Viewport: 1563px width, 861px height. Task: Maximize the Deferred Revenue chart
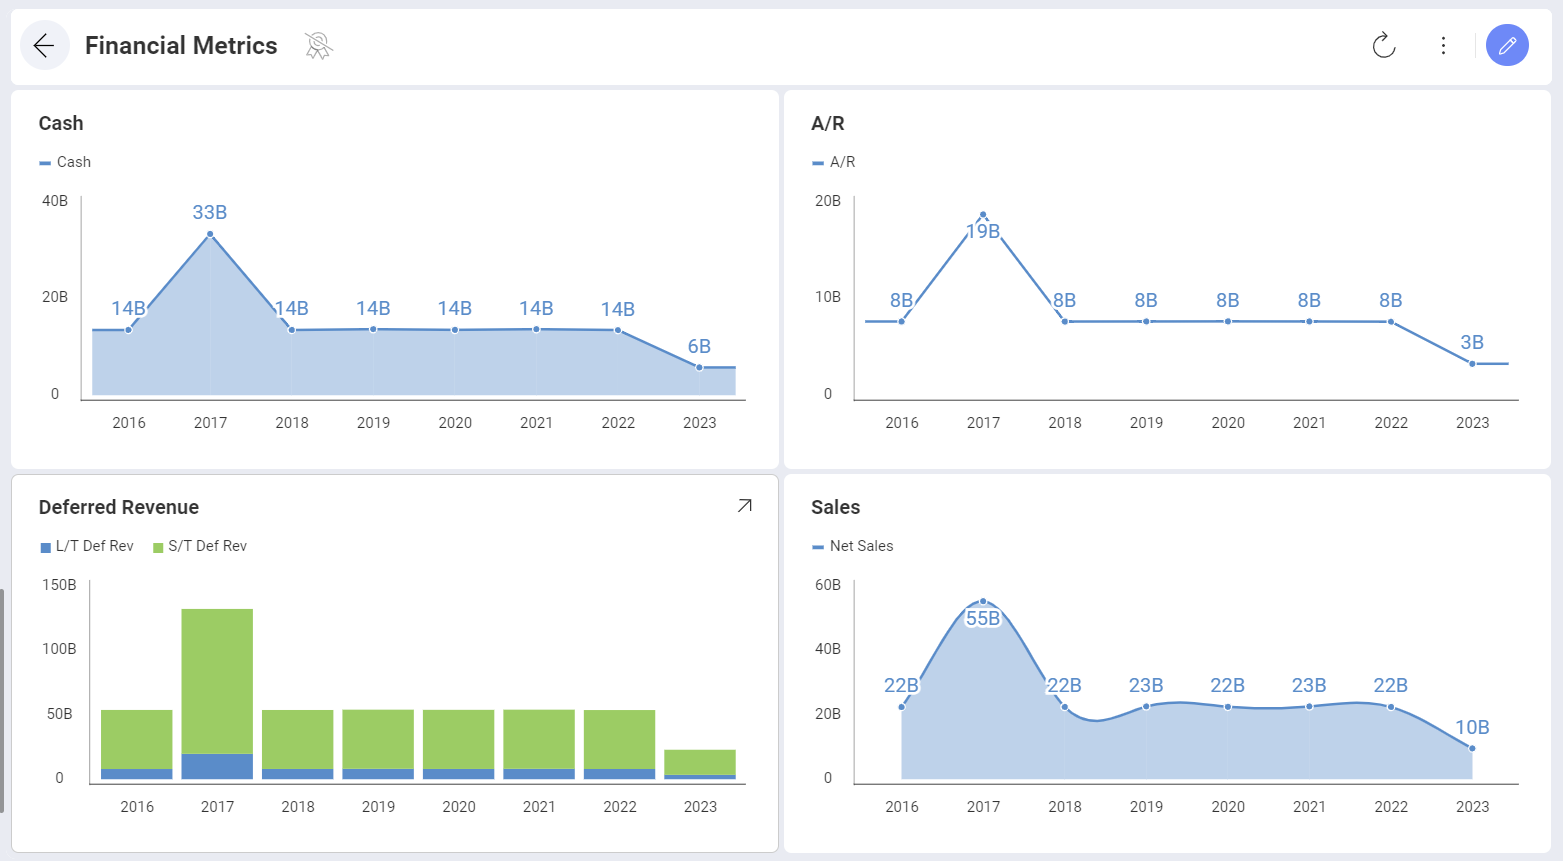[744, 506]
